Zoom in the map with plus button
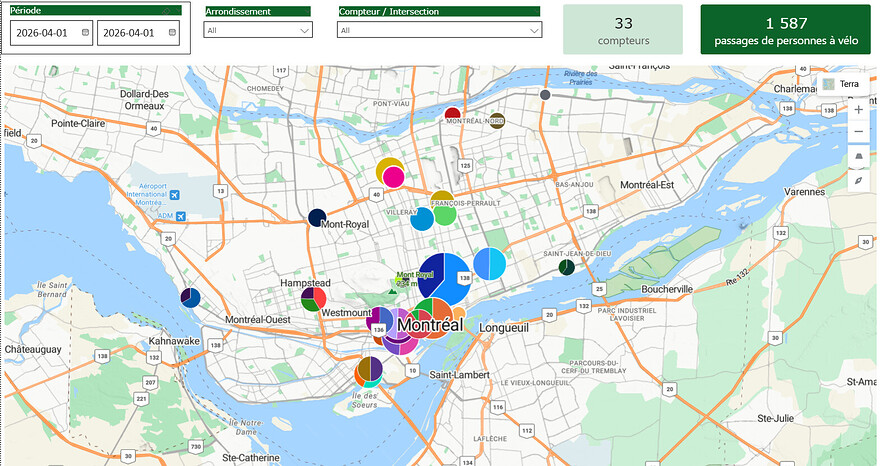 pos(858,110)
